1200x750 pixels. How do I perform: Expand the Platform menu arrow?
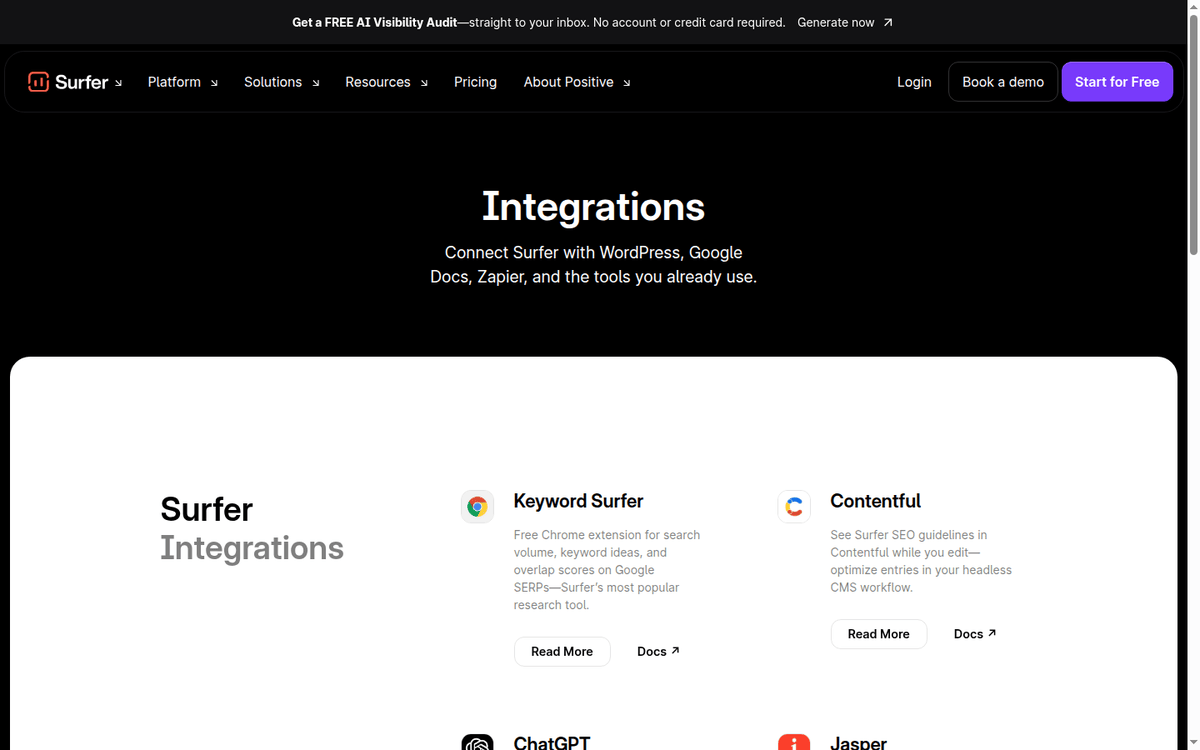click(214, 83)
